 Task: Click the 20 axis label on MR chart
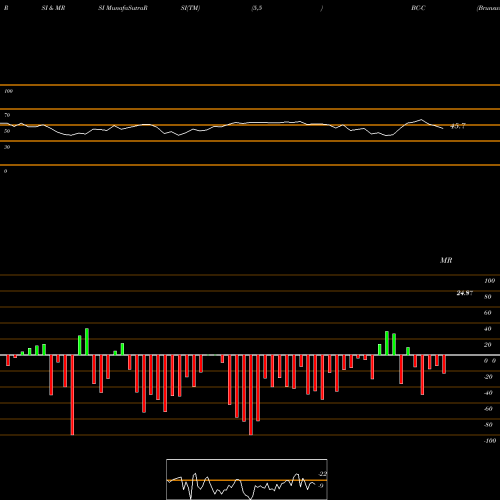click(x=488, y=345)
